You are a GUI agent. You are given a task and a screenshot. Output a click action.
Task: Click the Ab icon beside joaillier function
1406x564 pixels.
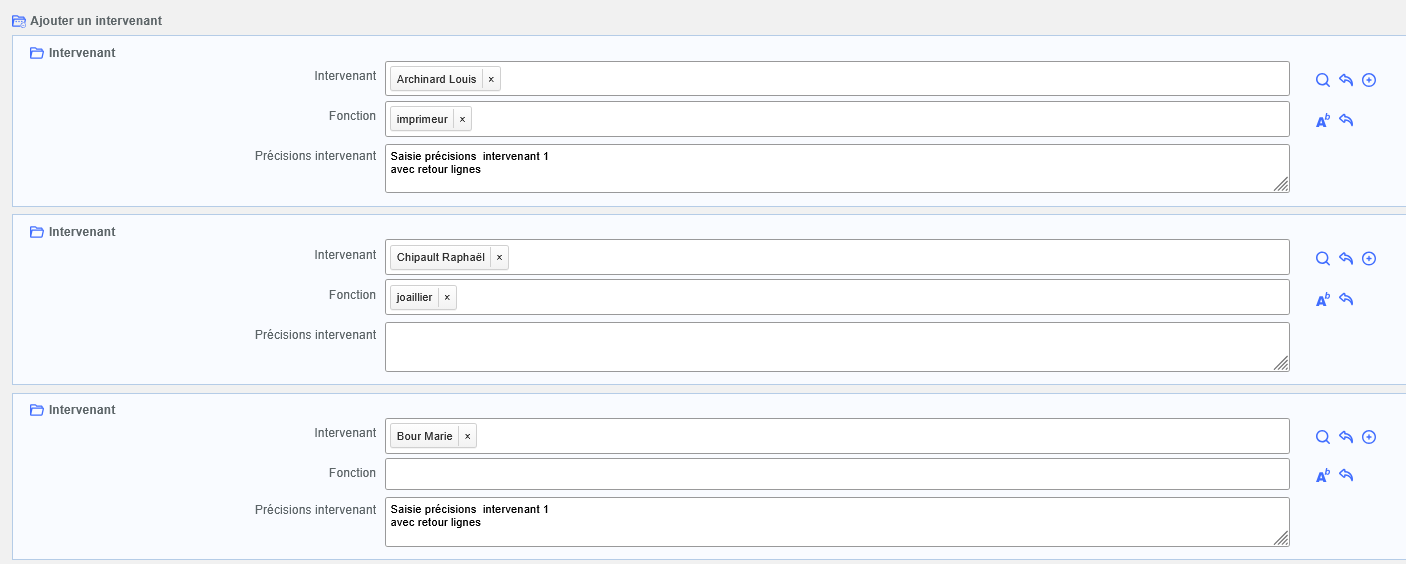pos(1322,299)
